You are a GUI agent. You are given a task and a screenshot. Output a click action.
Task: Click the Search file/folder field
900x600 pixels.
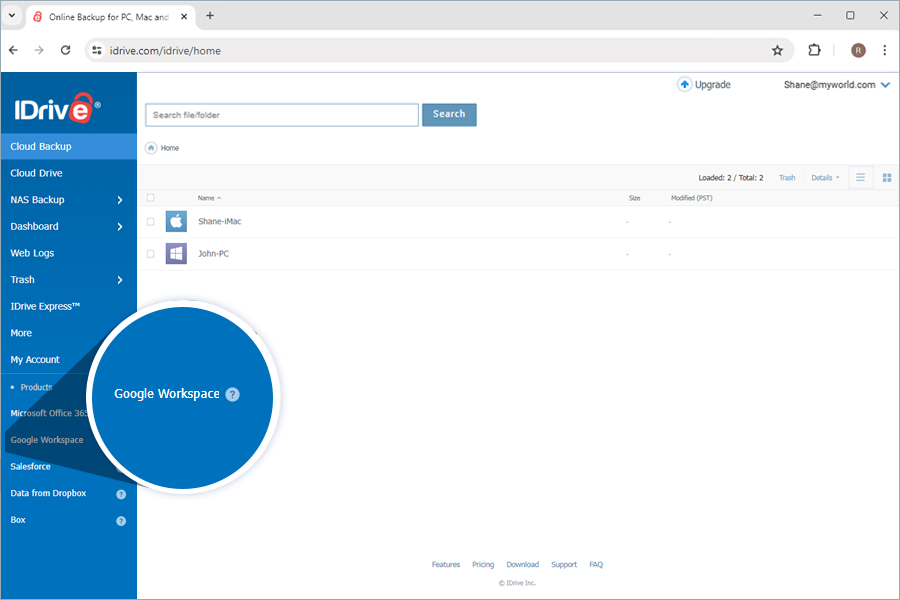tap(282, 115)
